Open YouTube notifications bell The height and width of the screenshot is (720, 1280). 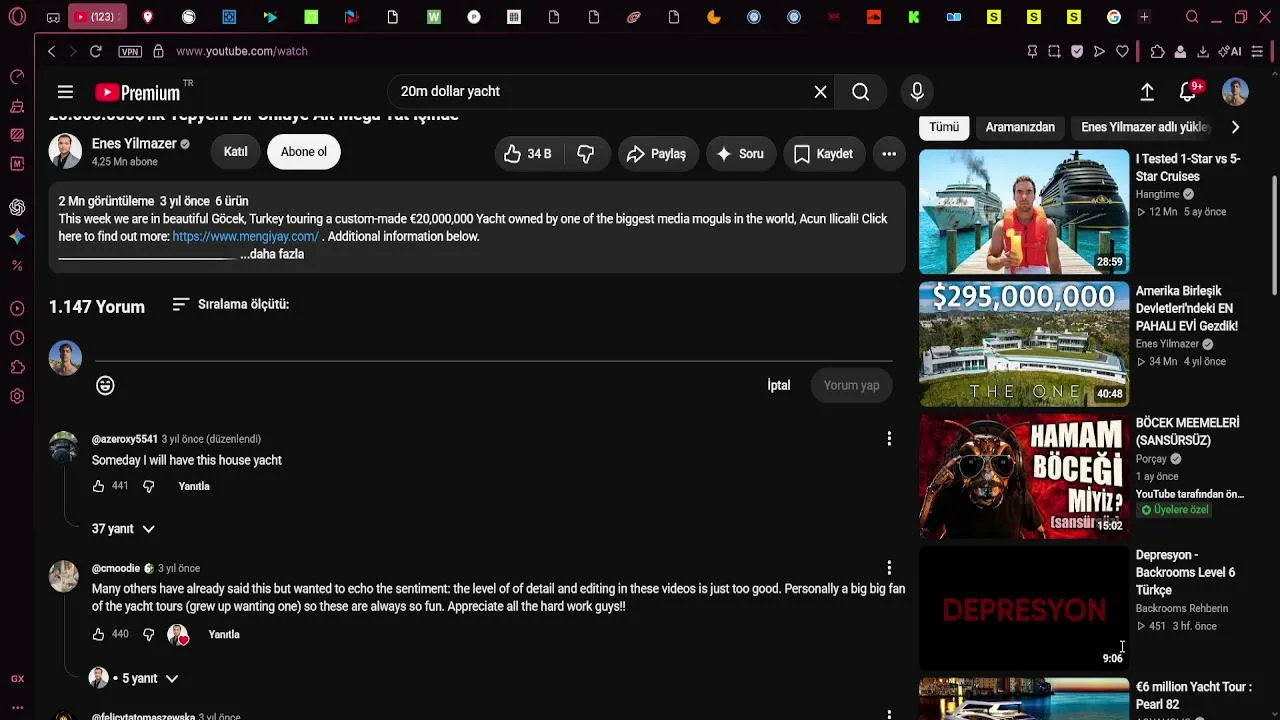(x=1188, y=92)
